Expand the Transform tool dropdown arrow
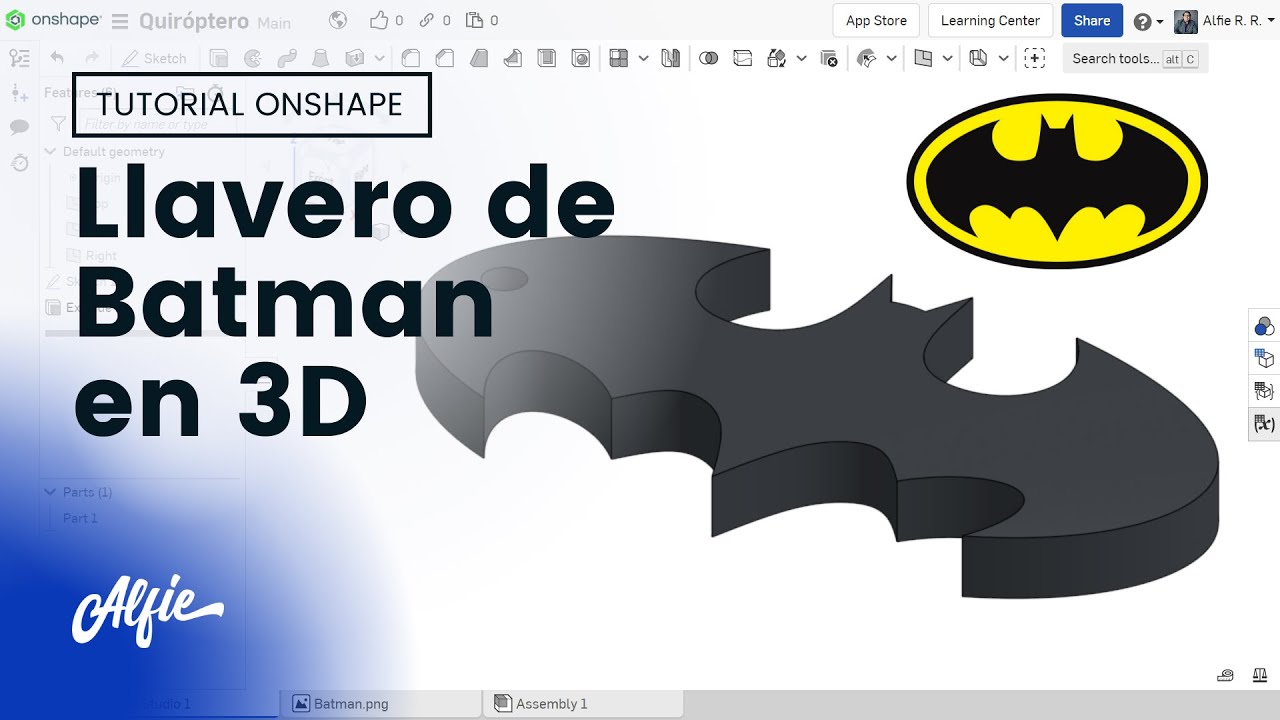Viewport: 1280px width, 720px height. [801, 58]
